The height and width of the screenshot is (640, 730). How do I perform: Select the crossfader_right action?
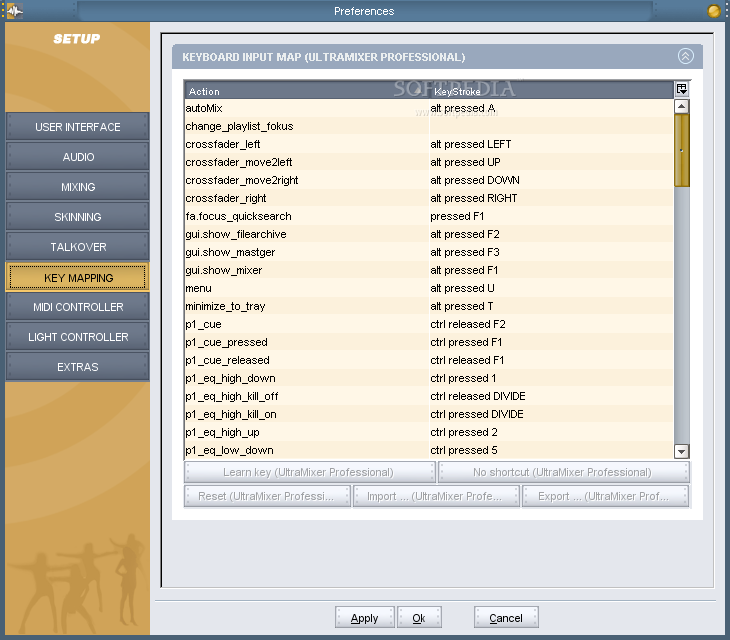(429, 198)
